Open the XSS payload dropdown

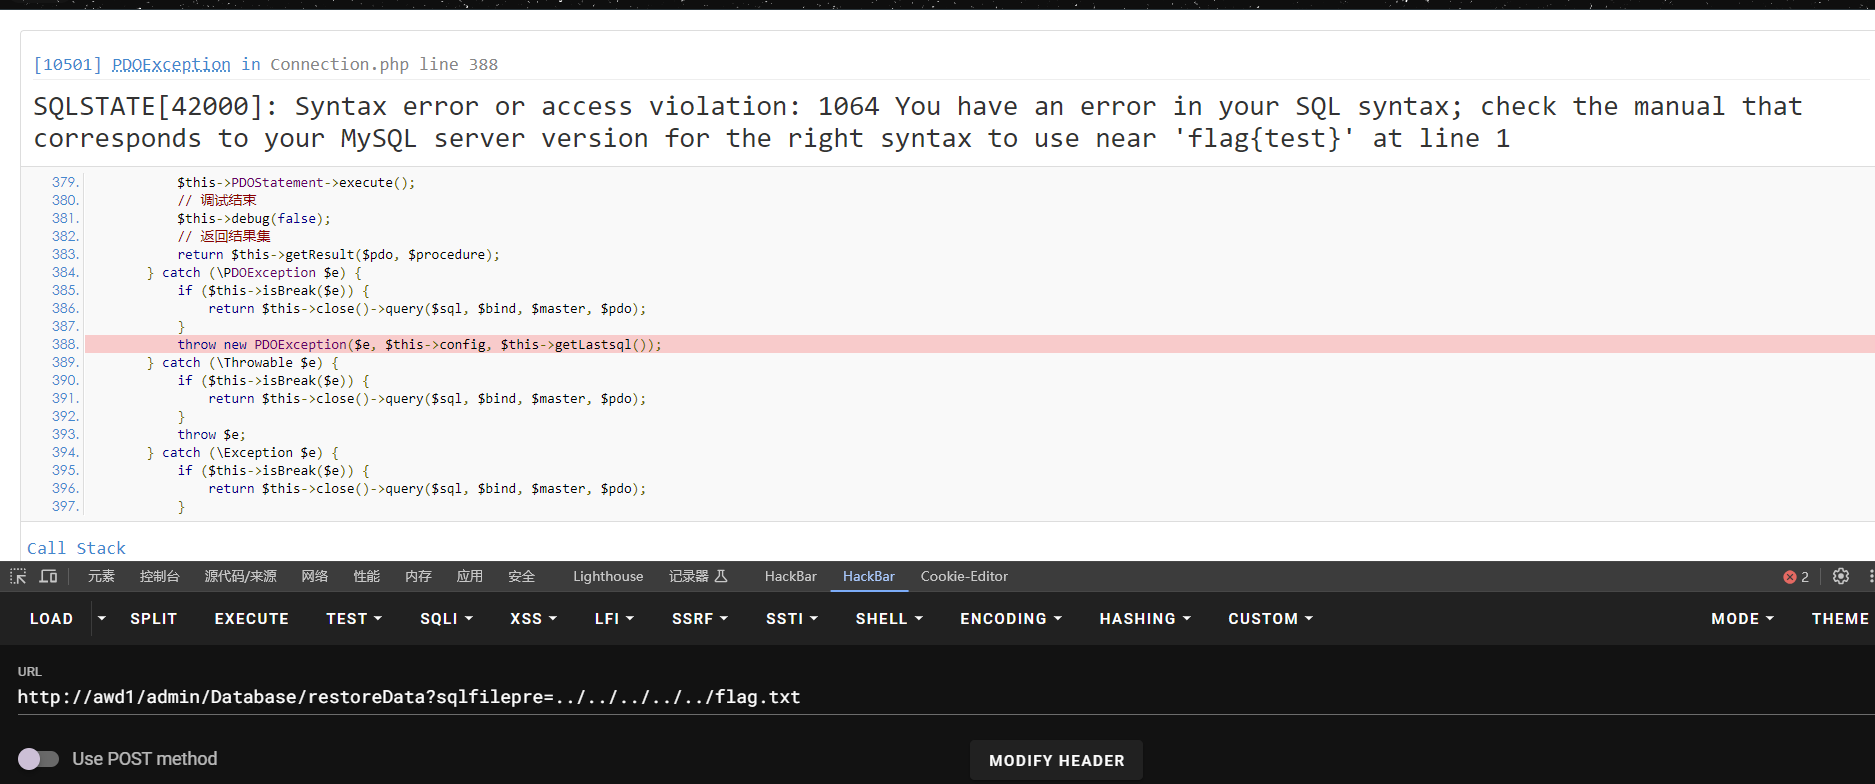click(533, 619)
